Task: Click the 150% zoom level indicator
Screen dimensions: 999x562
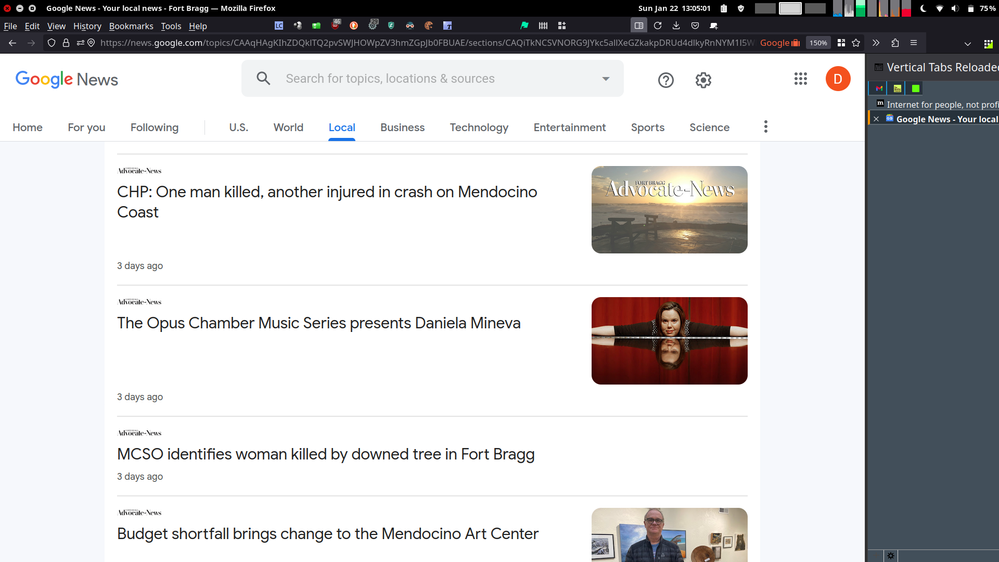Action: (x=818, y=43)
